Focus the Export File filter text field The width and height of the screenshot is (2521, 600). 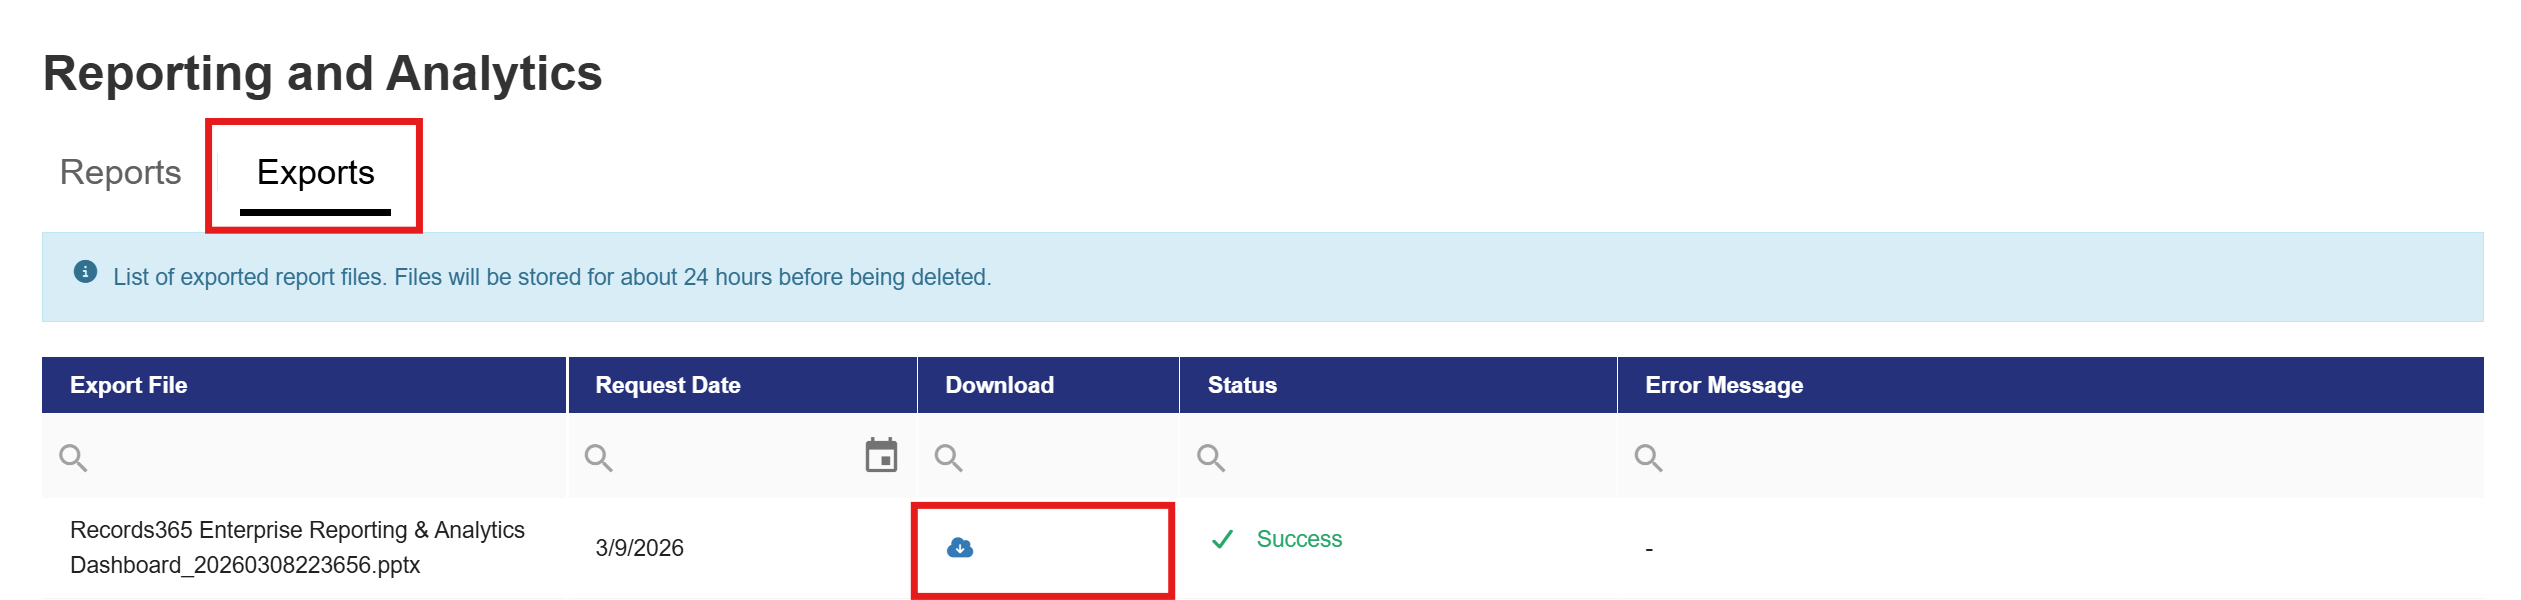pos(320,458)
